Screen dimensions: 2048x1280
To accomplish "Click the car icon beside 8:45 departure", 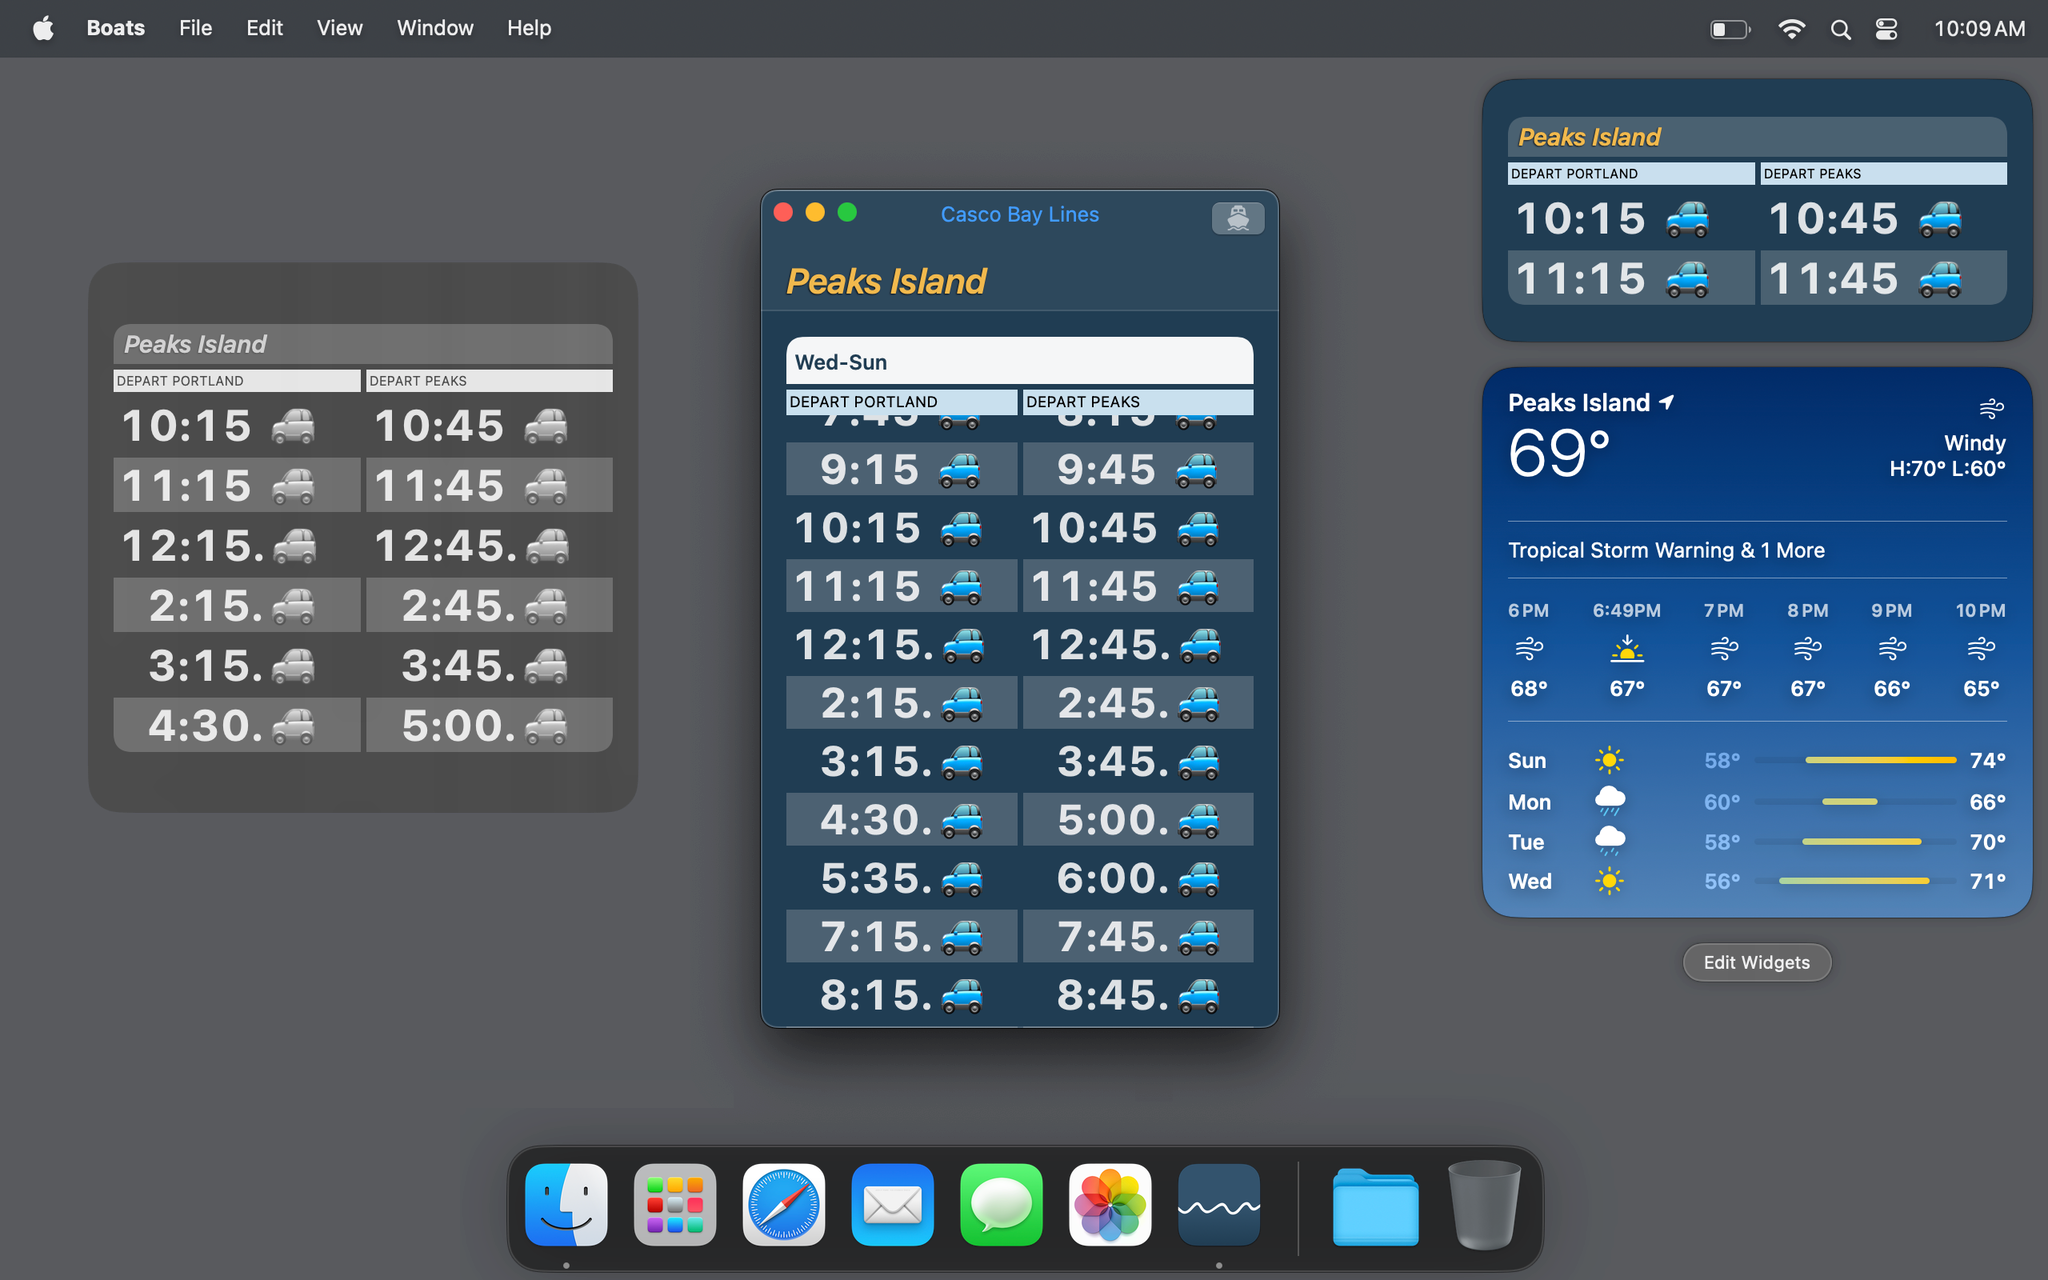I will [1198, 995].
